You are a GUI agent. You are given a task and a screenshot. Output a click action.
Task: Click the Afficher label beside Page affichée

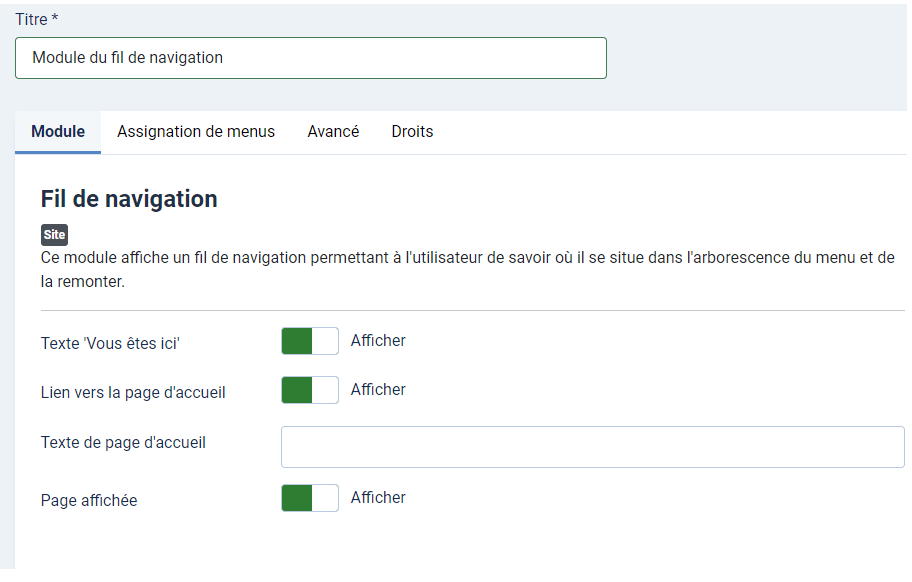[378, 498]
